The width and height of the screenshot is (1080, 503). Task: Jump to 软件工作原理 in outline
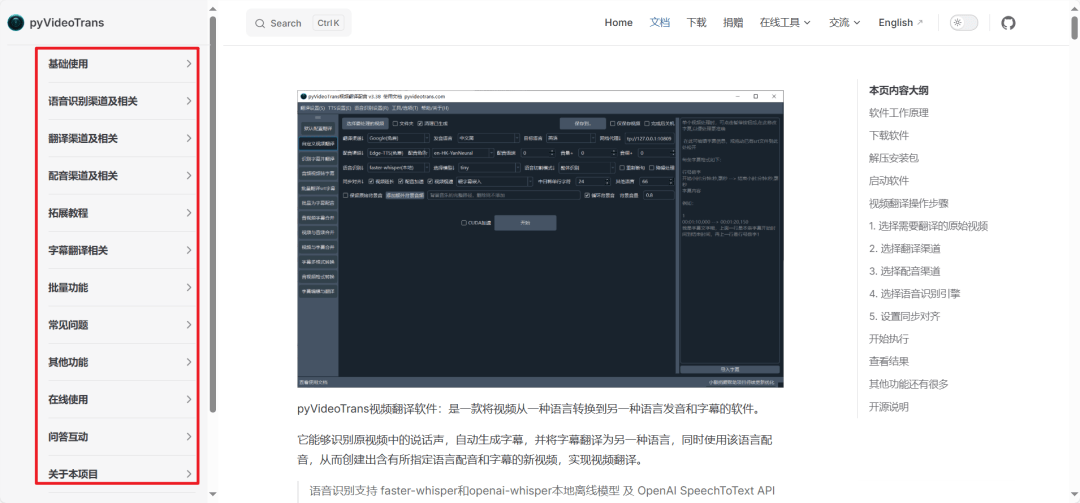[x=899, y=113]
